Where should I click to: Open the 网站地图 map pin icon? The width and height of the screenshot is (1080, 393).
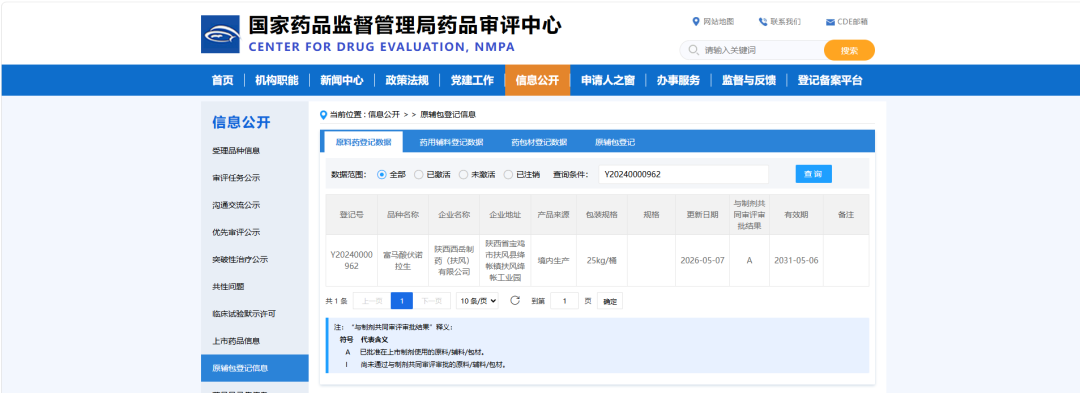[x=696, y=21]
